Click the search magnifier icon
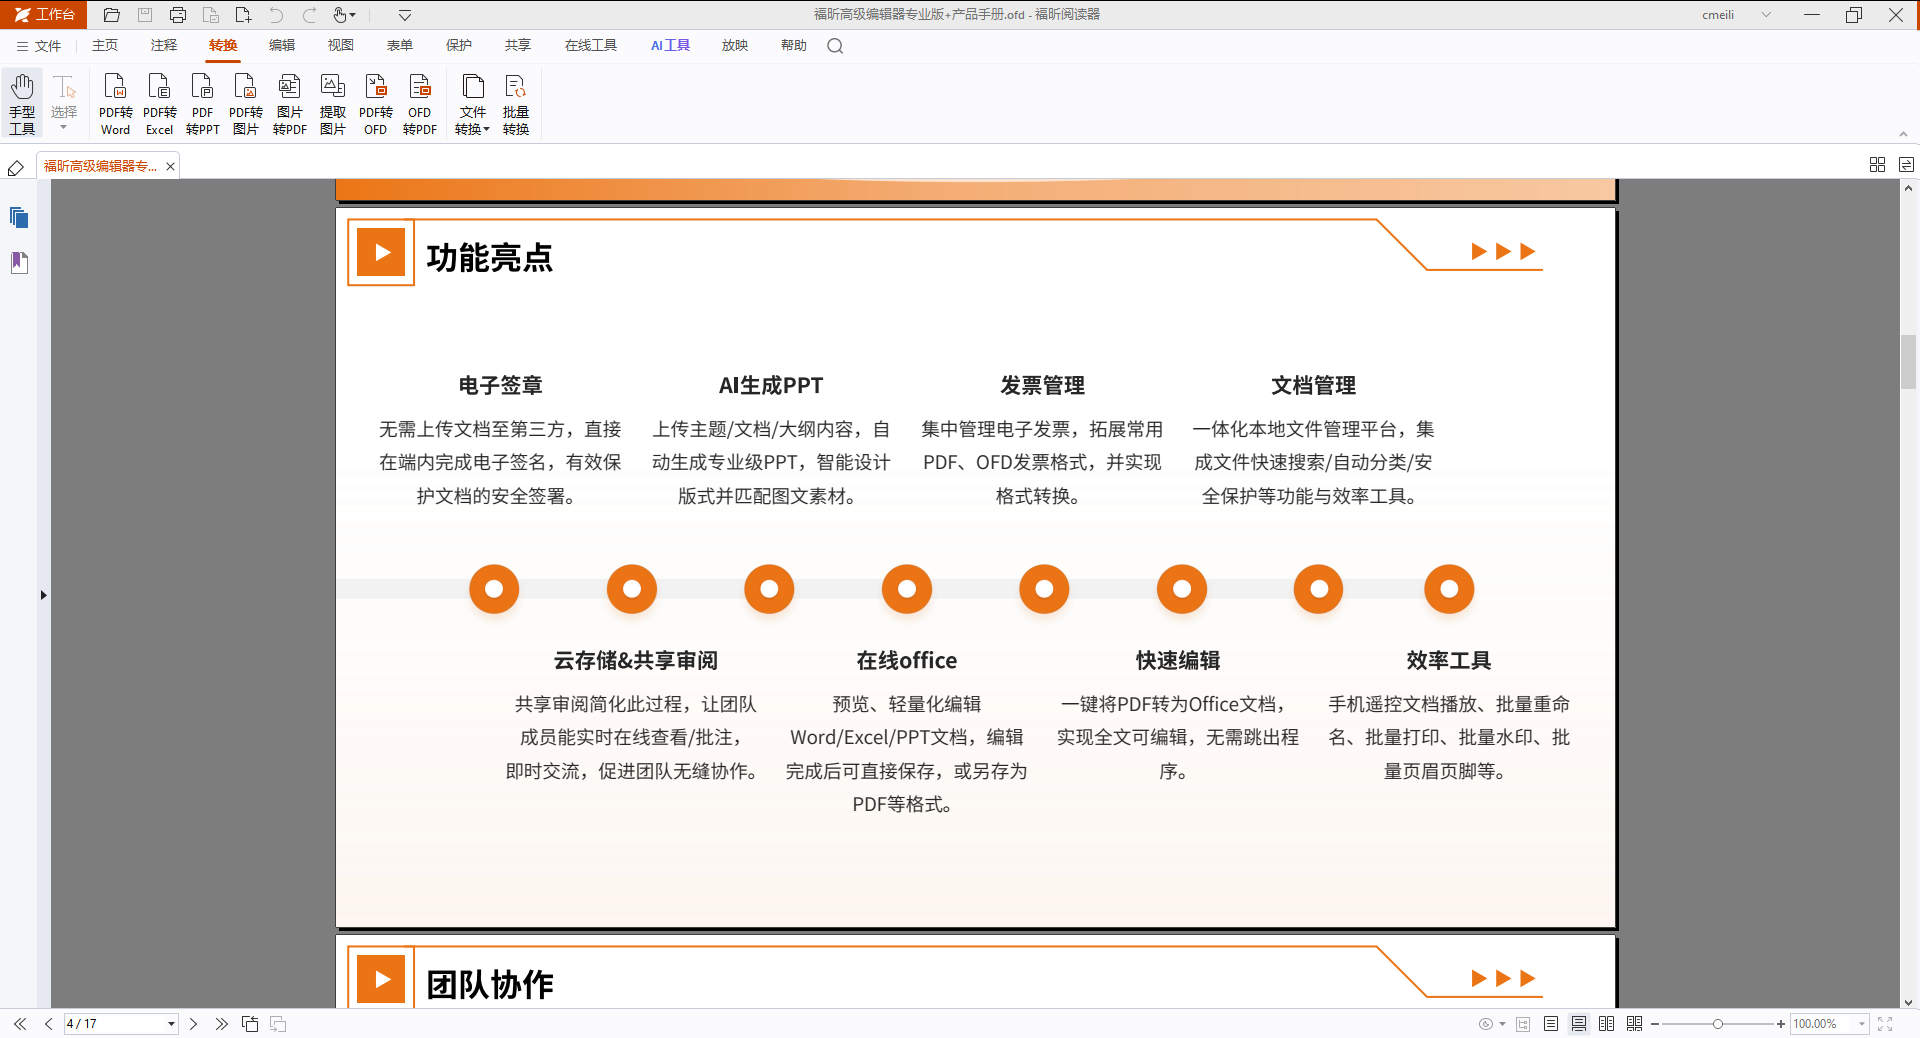The image size is (1920, 1038). point(836,46)
